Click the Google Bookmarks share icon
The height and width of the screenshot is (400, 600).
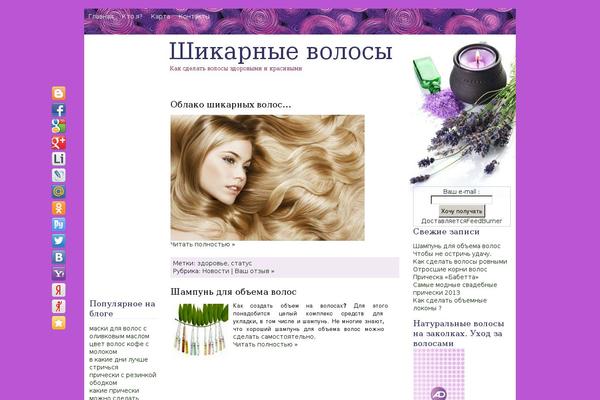(59, 126)
